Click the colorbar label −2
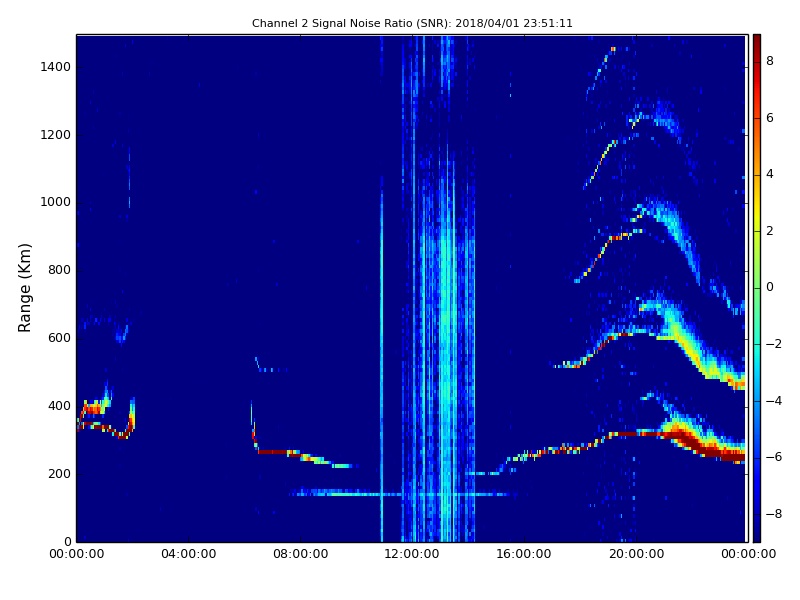This screenshot has height=600, width=800. (773, 344)
